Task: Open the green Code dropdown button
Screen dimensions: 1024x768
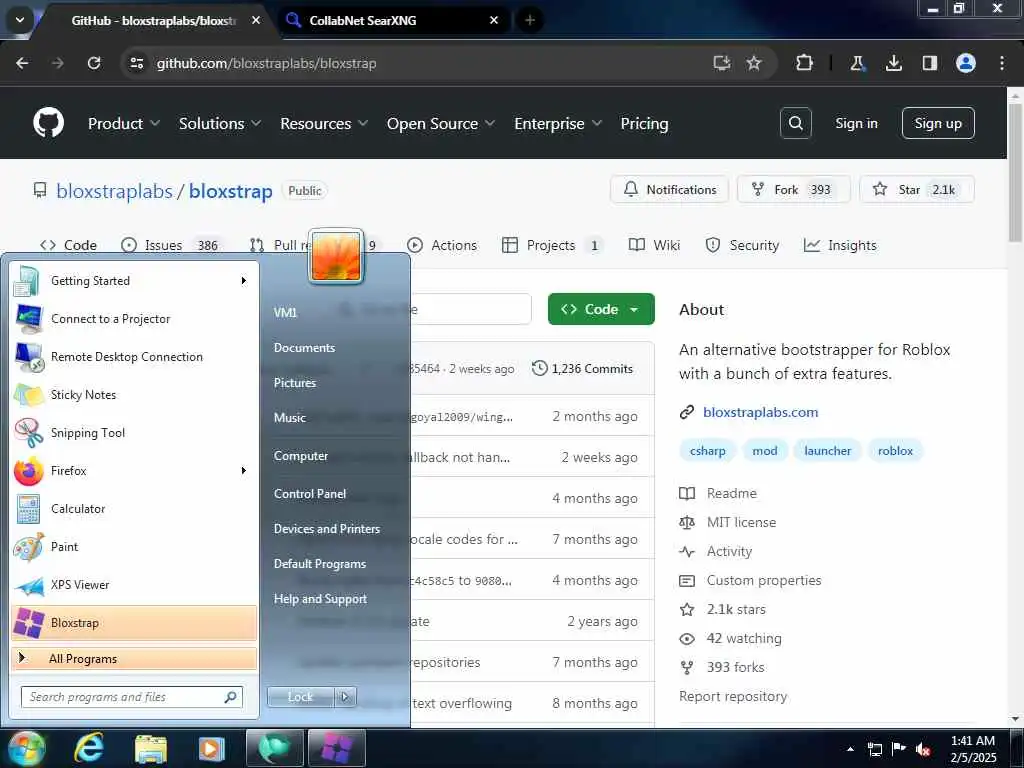Action: click(601, 309)
